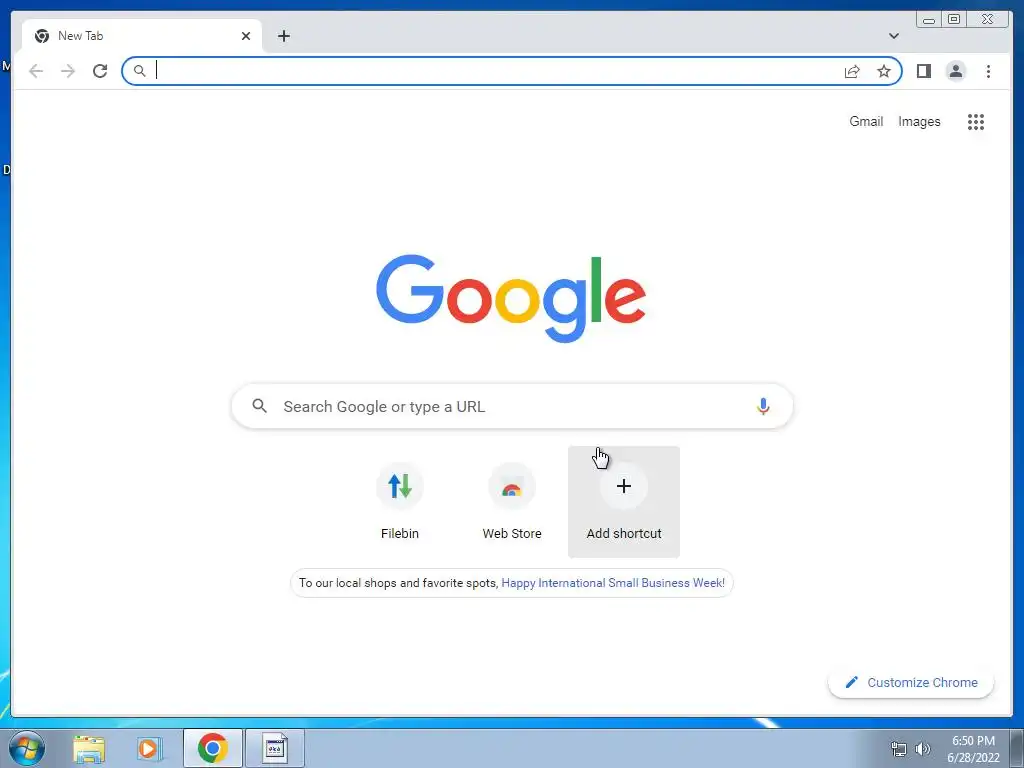1024x768 pixels.
Task: Go back with the browser back arrow
Action: point(36,71)
